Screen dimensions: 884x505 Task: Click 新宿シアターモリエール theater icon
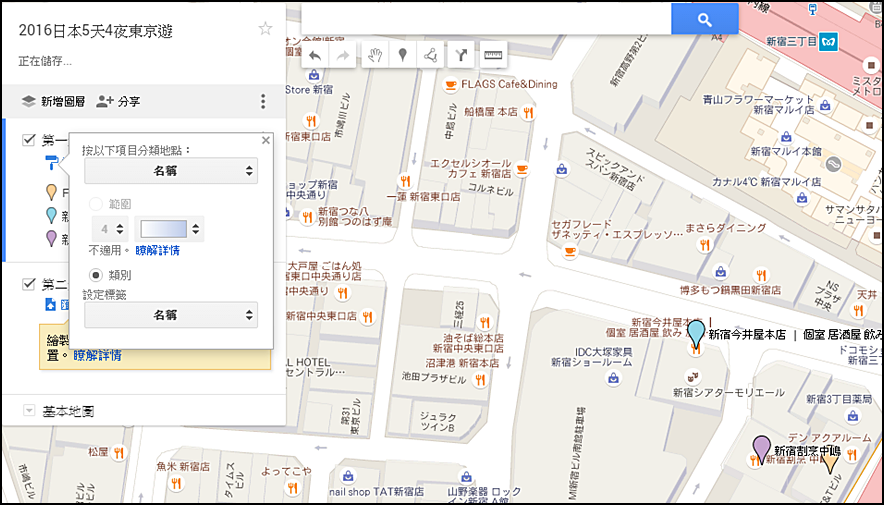pos(692,376)
